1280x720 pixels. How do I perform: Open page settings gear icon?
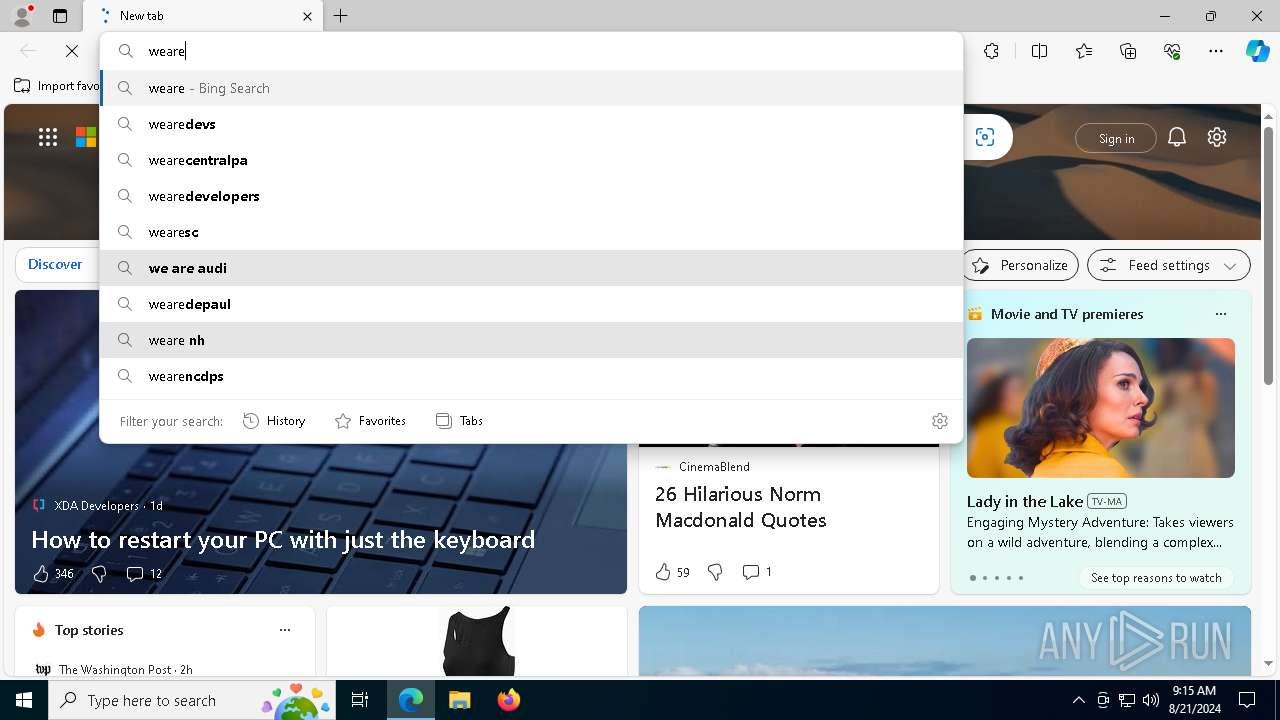click(x=1217, y=137)
